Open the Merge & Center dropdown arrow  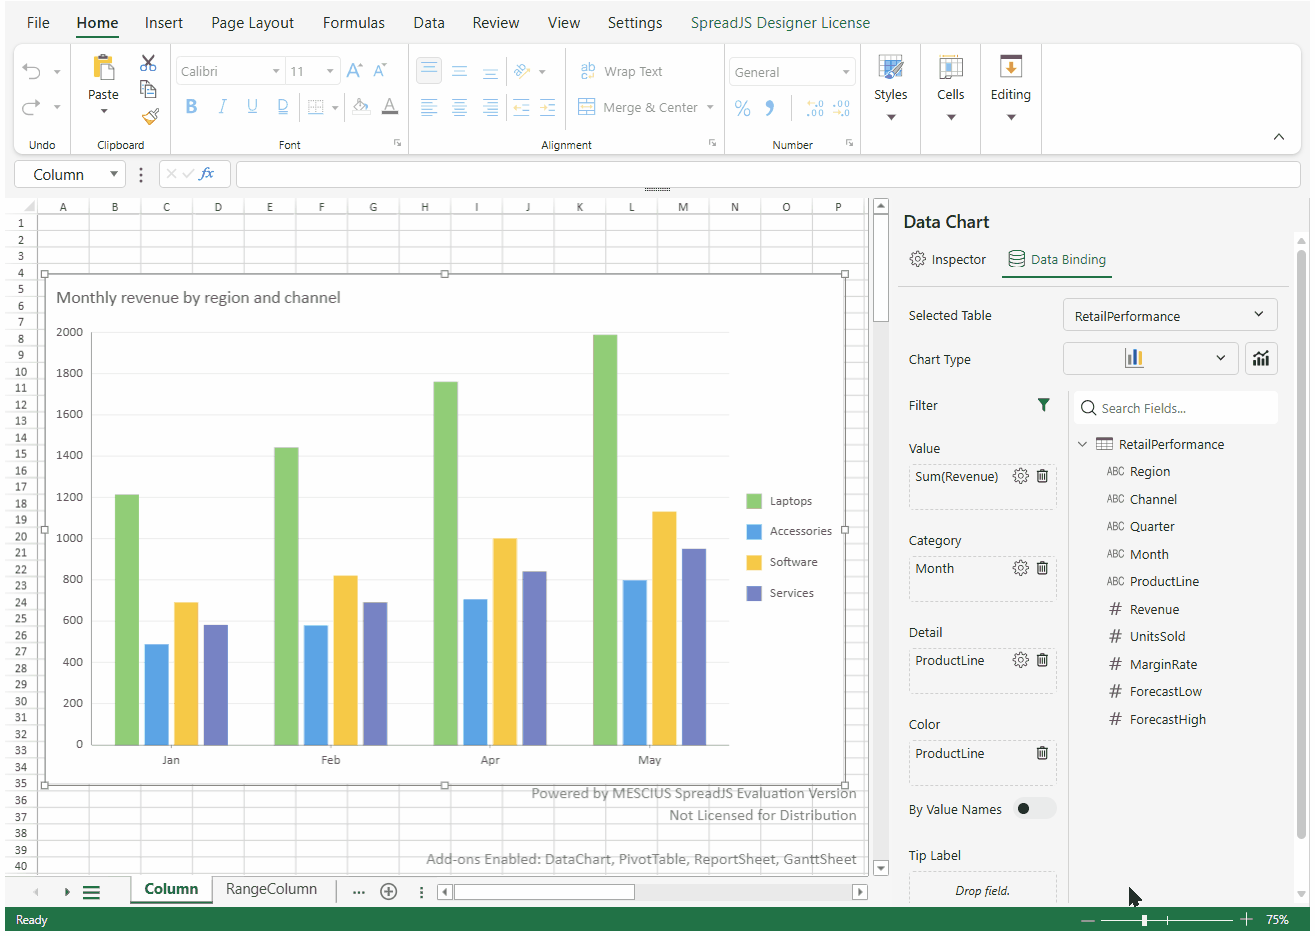(710, 107)
